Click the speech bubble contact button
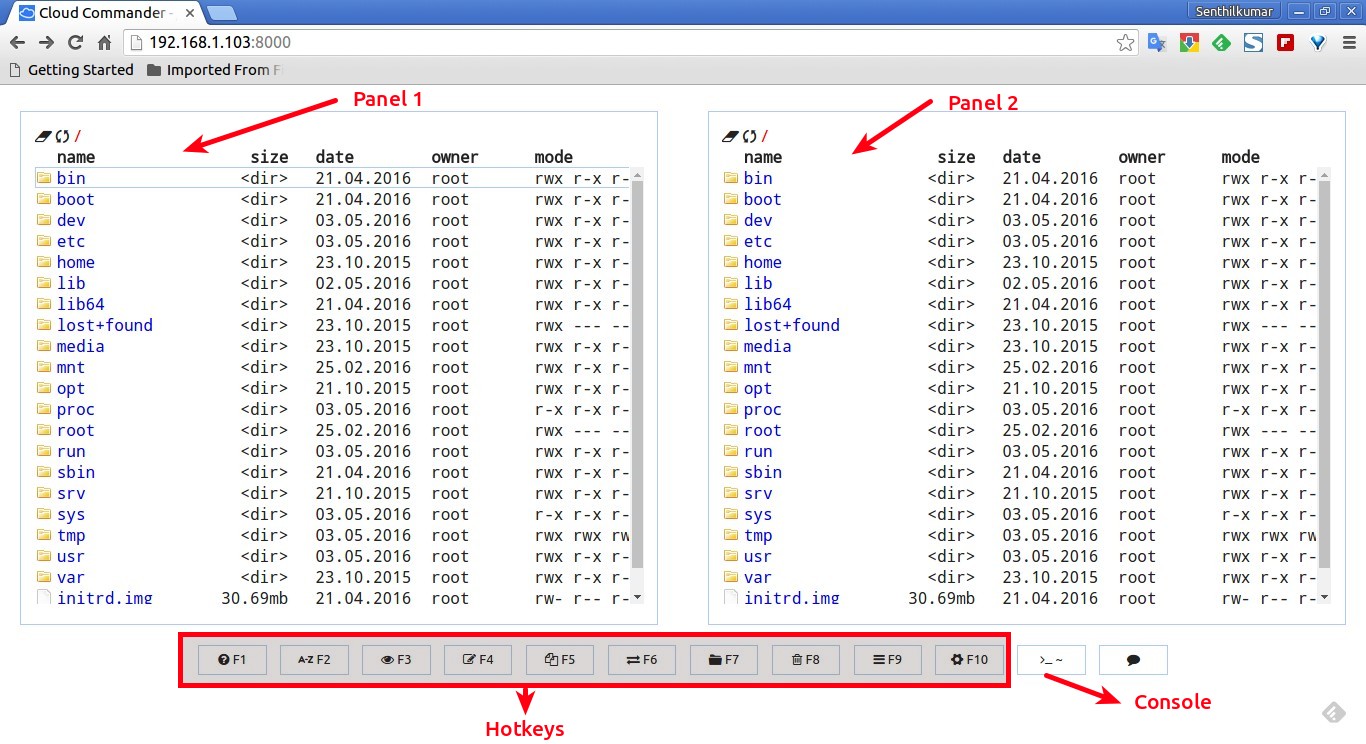 click(1133, 660)
